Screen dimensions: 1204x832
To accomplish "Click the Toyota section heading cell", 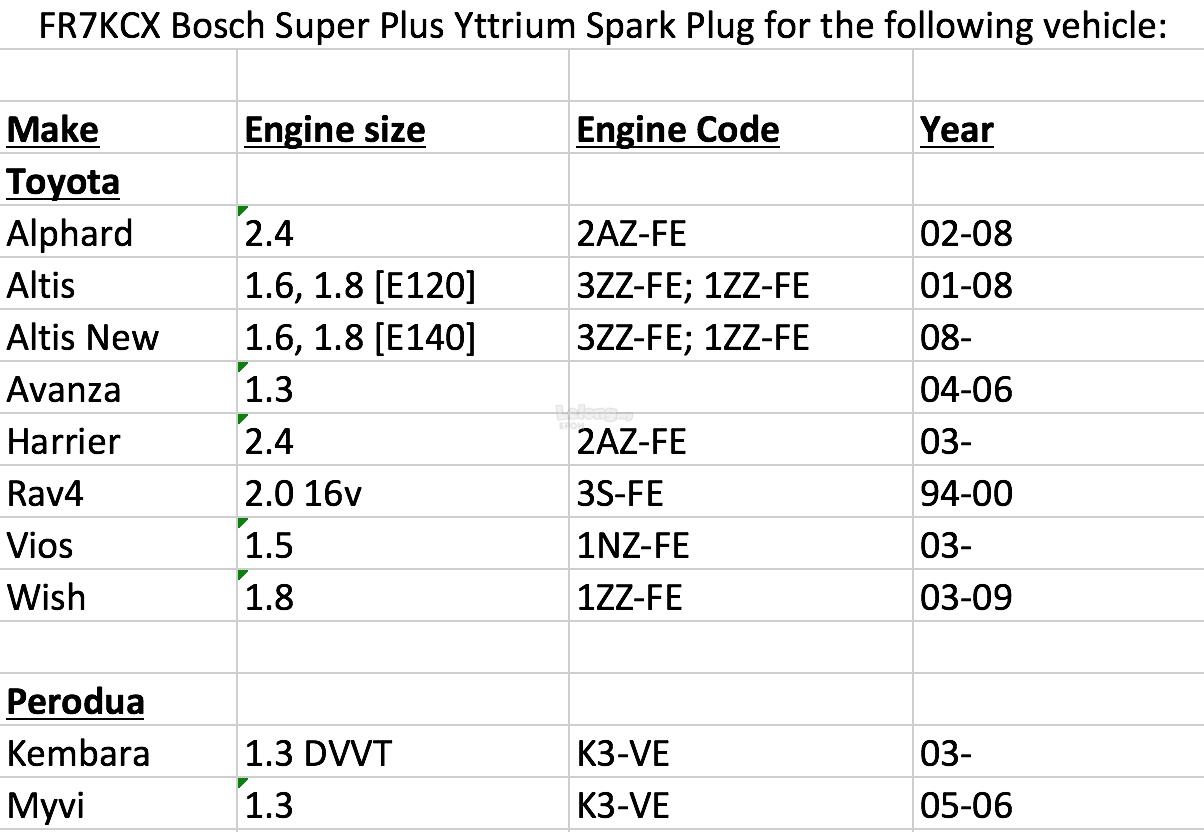I will pyautogui.click(x=63, y=182).
